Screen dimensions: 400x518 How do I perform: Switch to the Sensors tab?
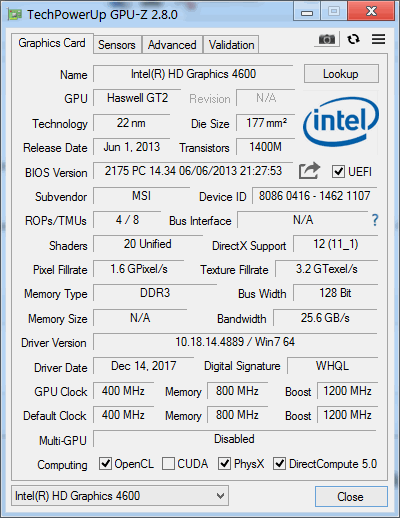point(117,45)
